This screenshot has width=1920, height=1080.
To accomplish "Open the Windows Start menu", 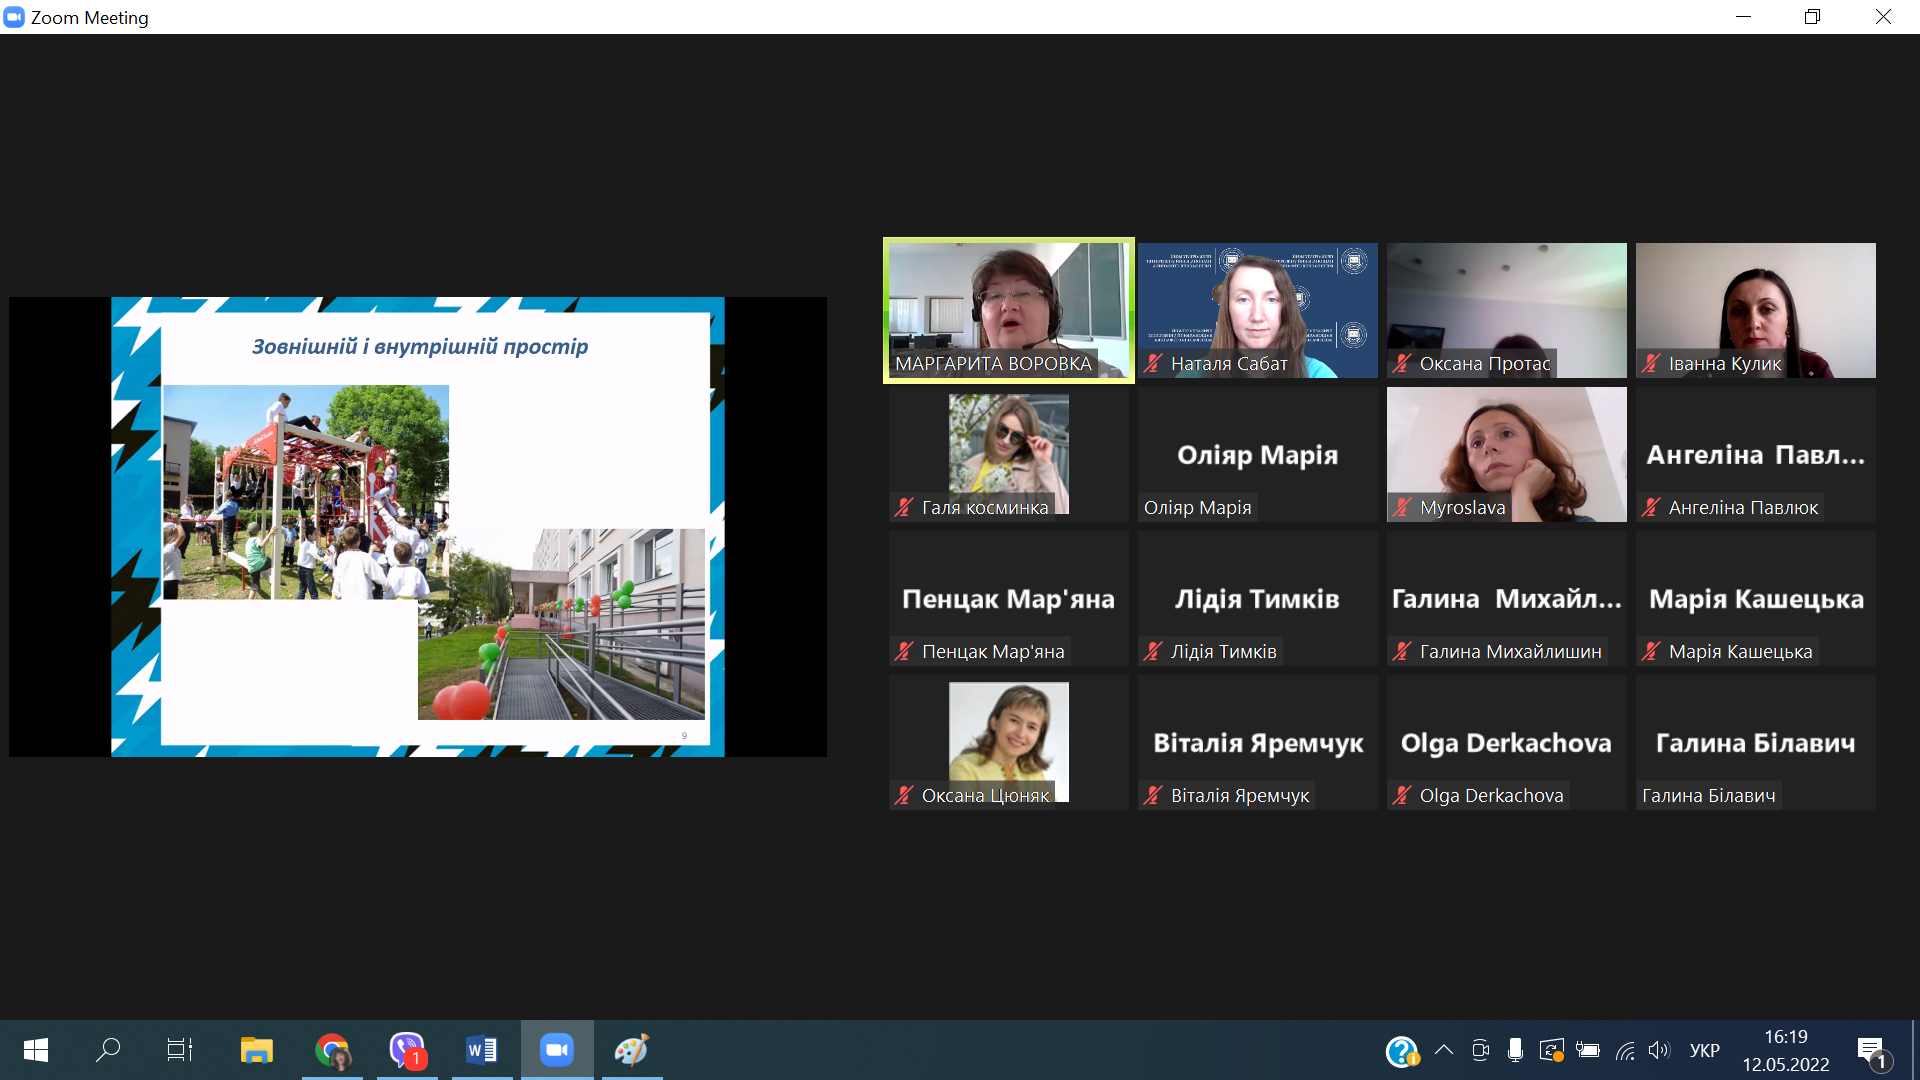I will click(x=36, y=1050).
